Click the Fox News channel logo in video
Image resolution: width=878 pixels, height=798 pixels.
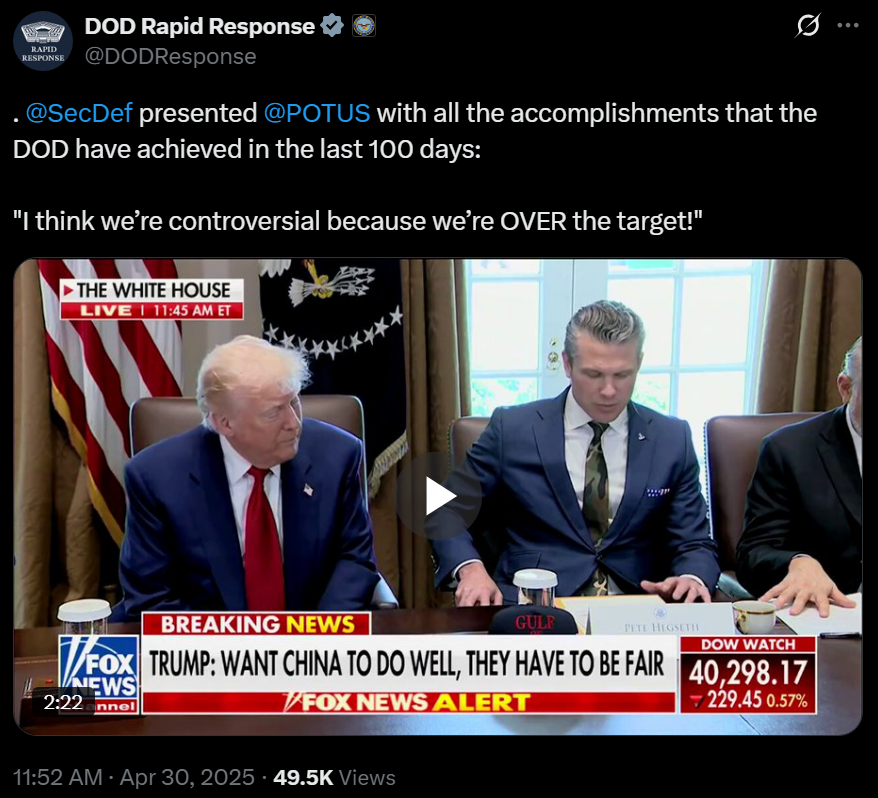click(99, 674)
